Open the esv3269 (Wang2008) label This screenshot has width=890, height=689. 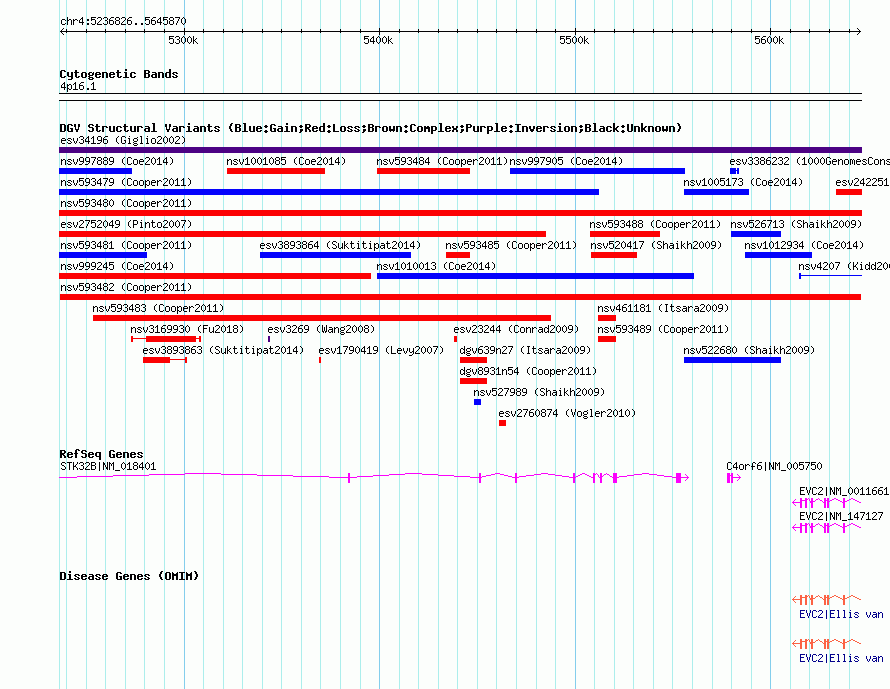pyautogui.click(x=321, y=329)
